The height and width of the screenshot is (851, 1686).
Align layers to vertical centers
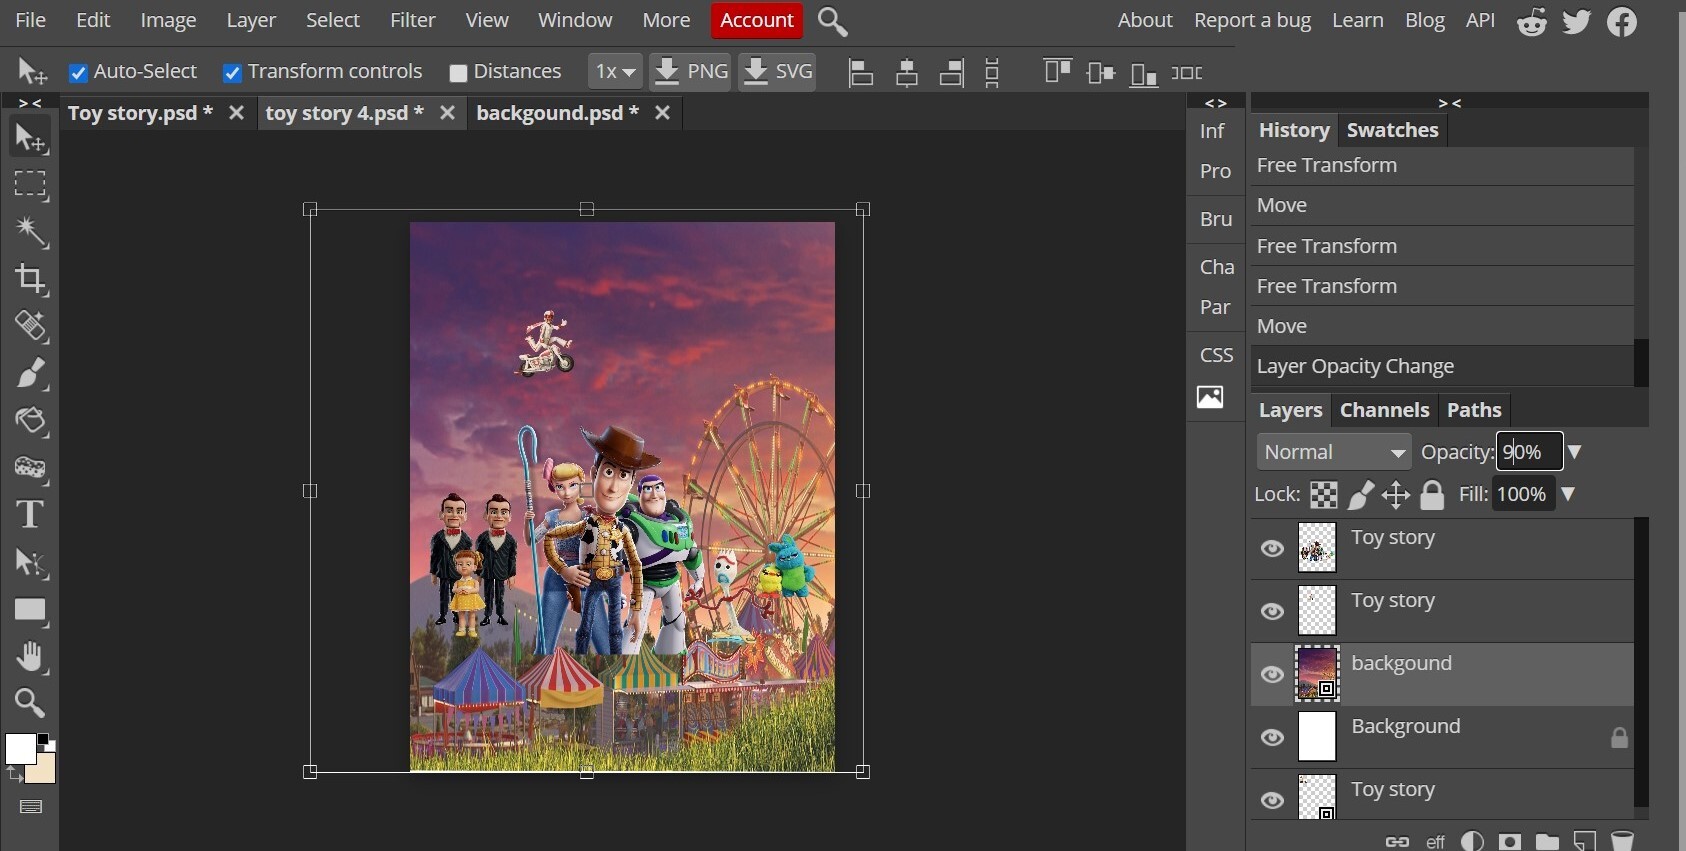pyautogui.click(x=1101, y=73)
